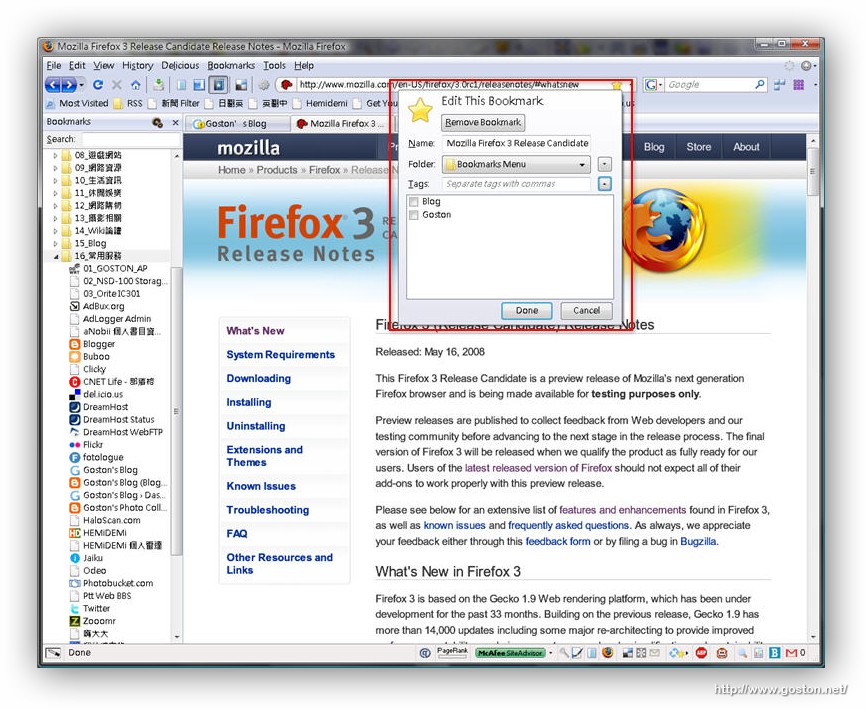
Task: Click the gear icon beside address bar
Action: click(264, 85)
